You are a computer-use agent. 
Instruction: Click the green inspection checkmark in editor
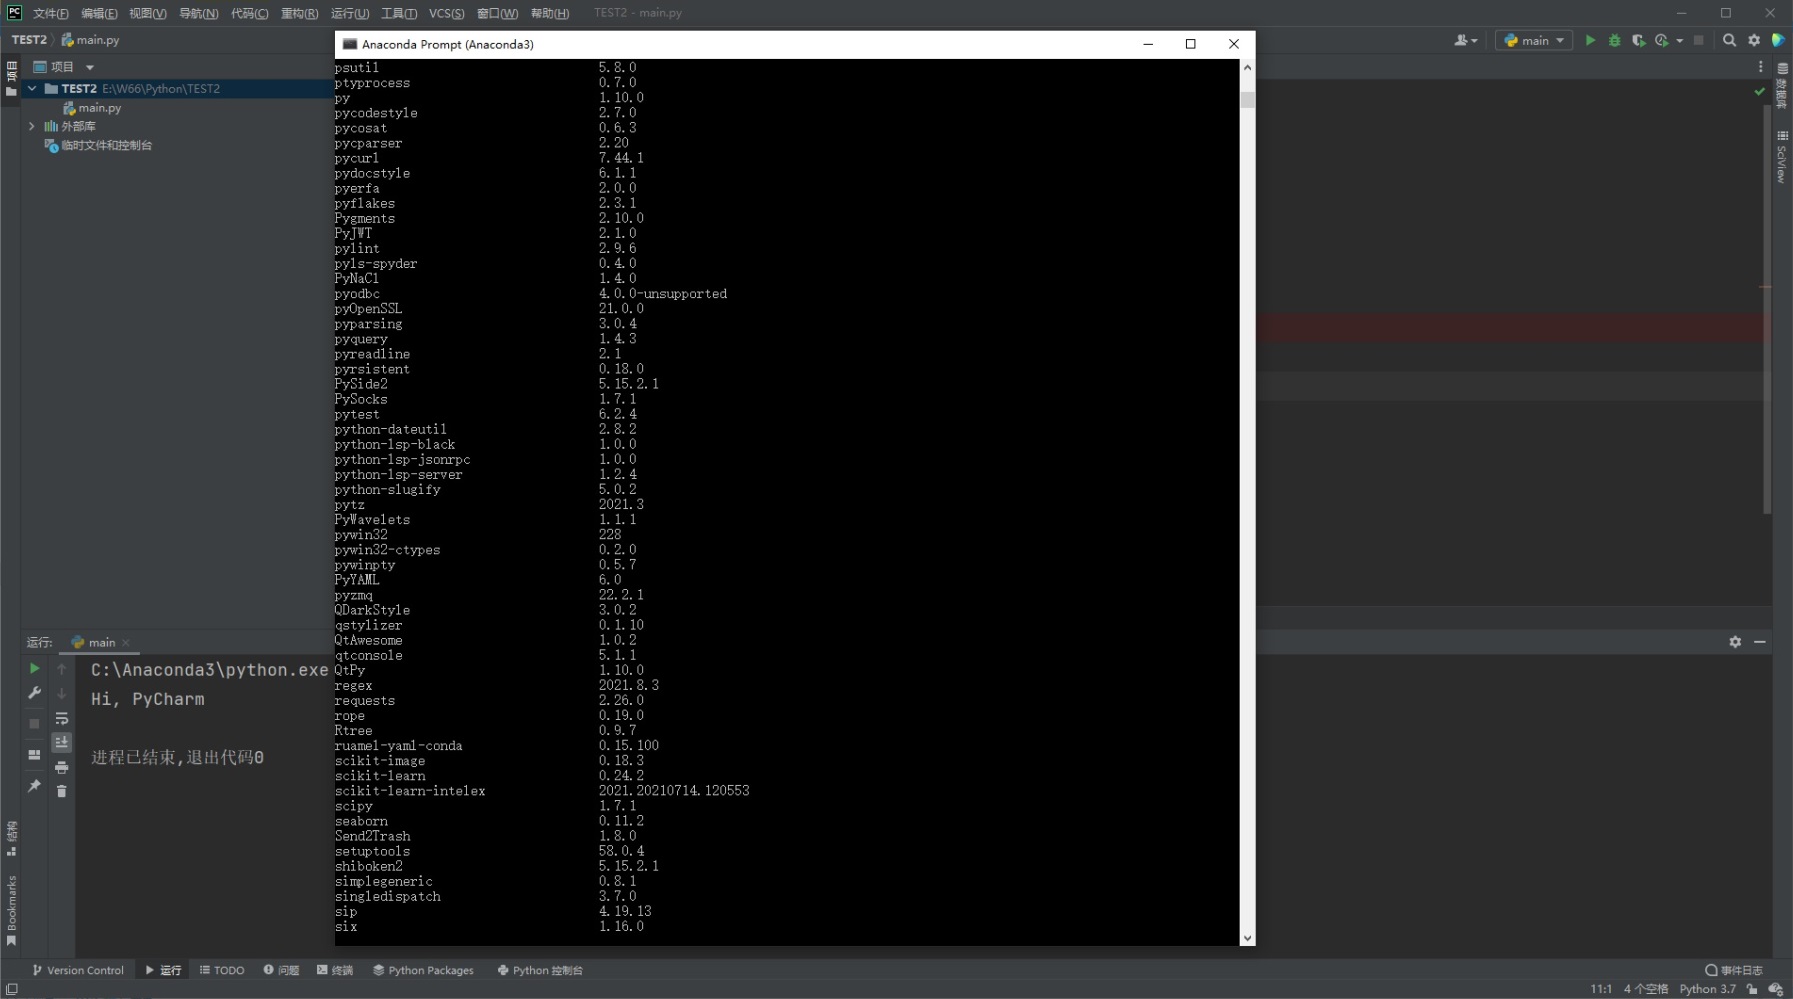point(1759,91)
